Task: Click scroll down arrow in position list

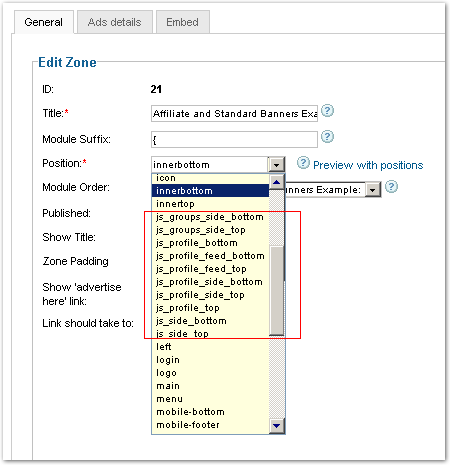Action: pyautogui.click(x=276, y=426)
